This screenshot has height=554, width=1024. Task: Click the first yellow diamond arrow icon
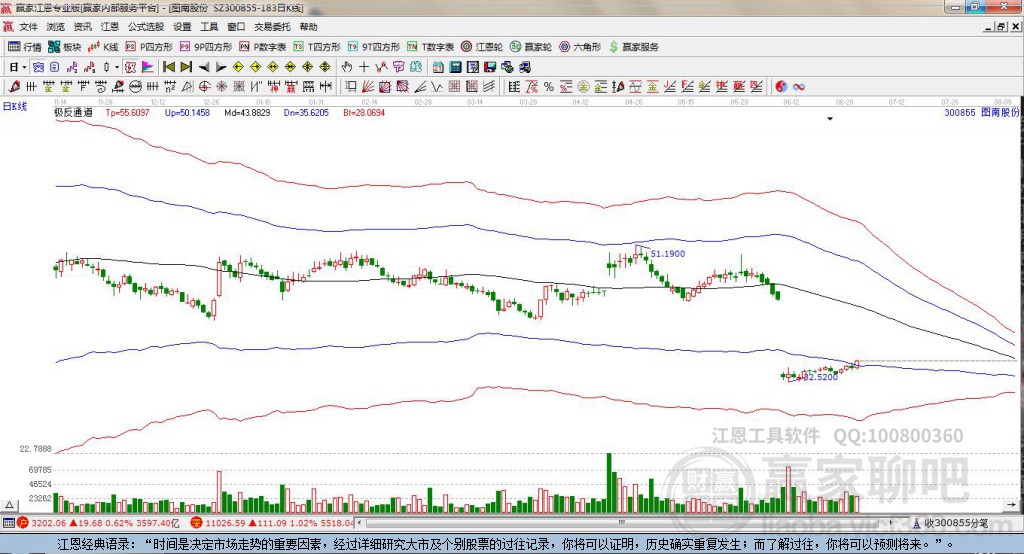238,67
